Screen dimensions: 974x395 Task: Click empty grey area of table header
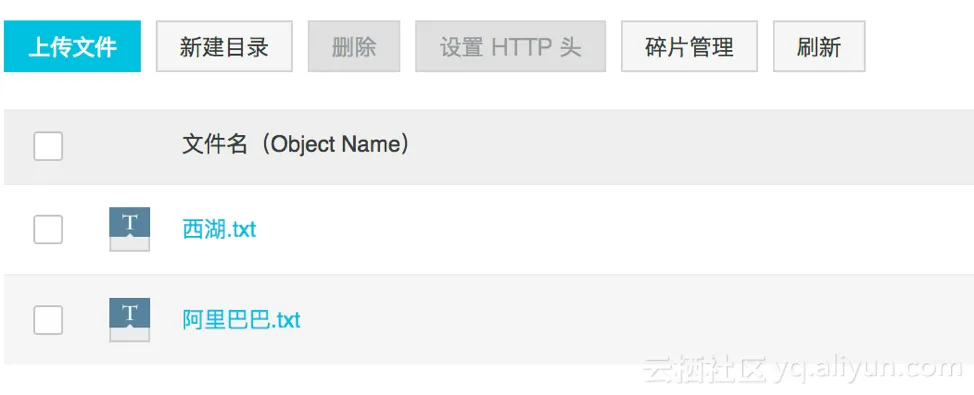(x=683, y=147)
